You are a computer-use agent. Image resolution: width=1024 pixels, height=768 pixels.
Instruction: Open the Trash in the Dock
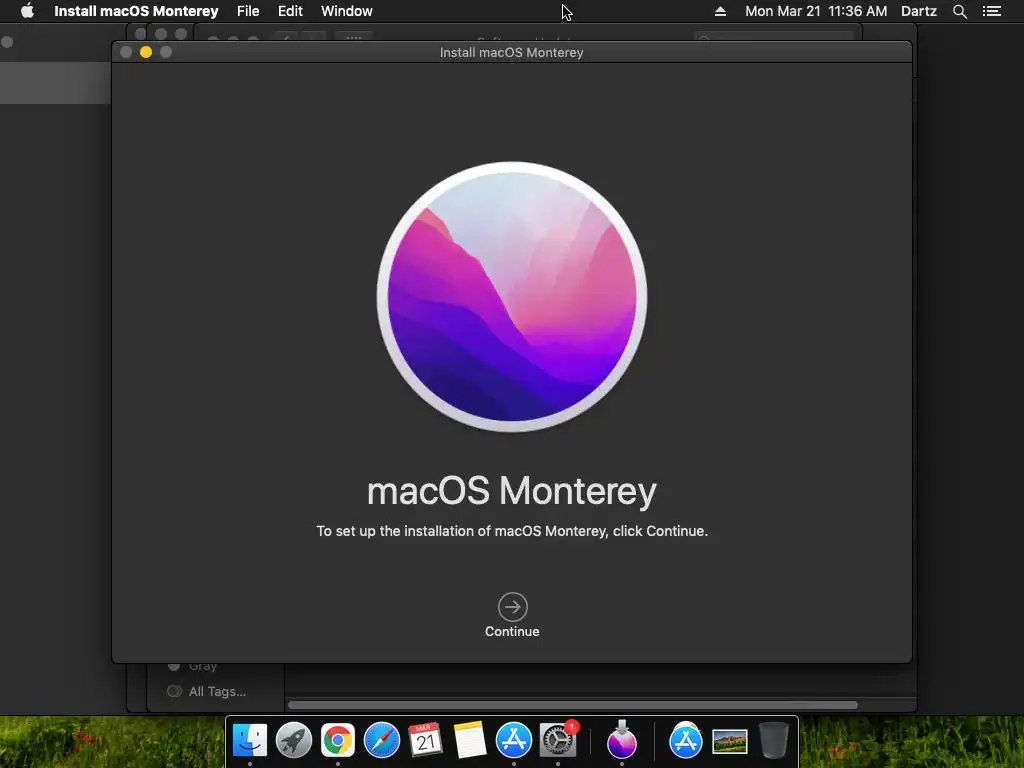pos(773,741)
